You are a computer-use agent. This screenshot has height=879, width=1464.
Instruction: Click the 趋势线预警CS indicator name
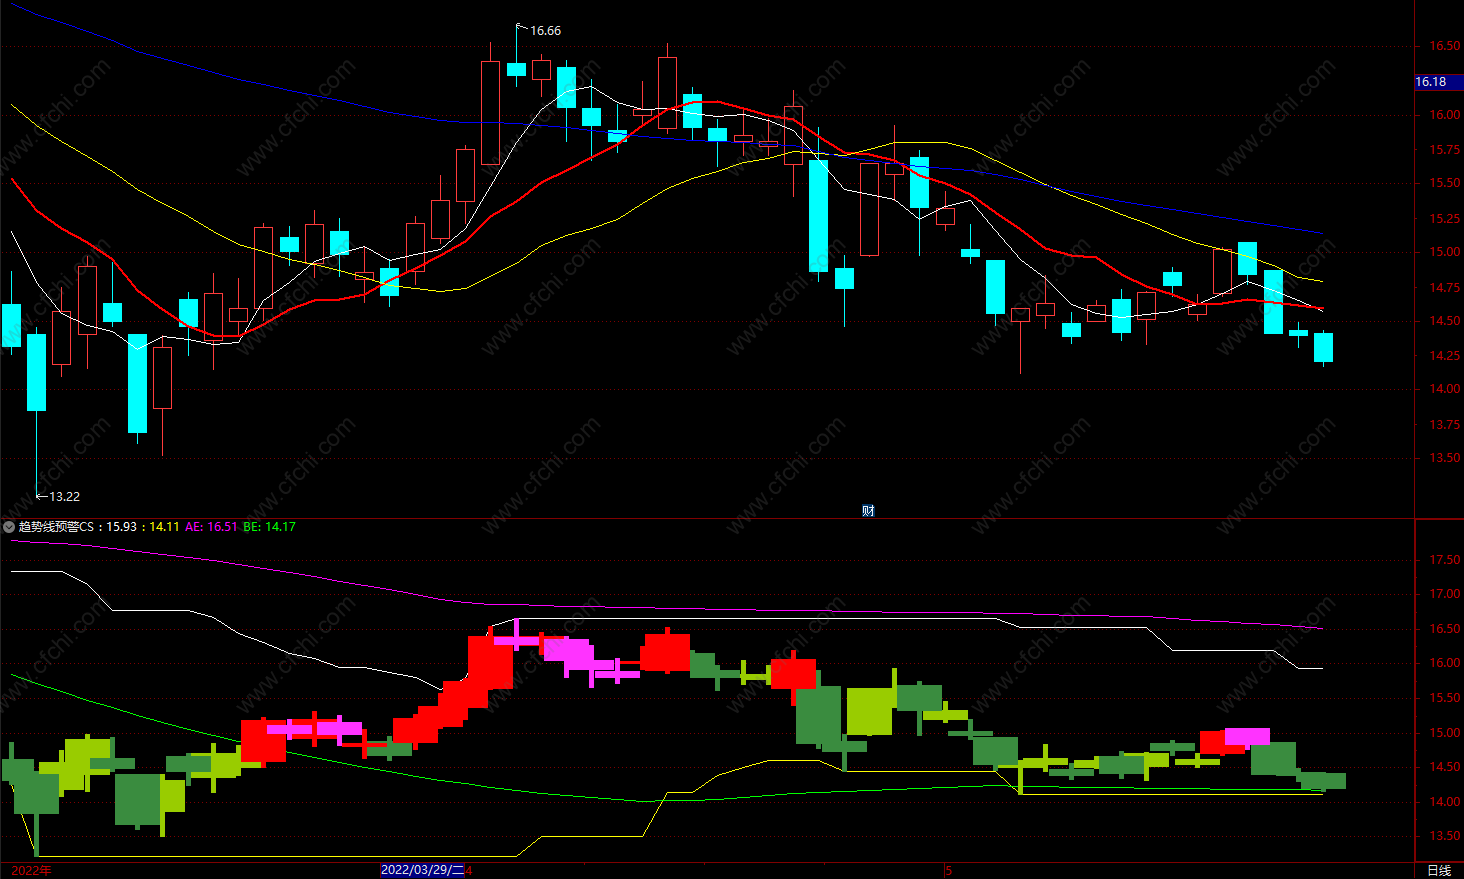point(56,527)
